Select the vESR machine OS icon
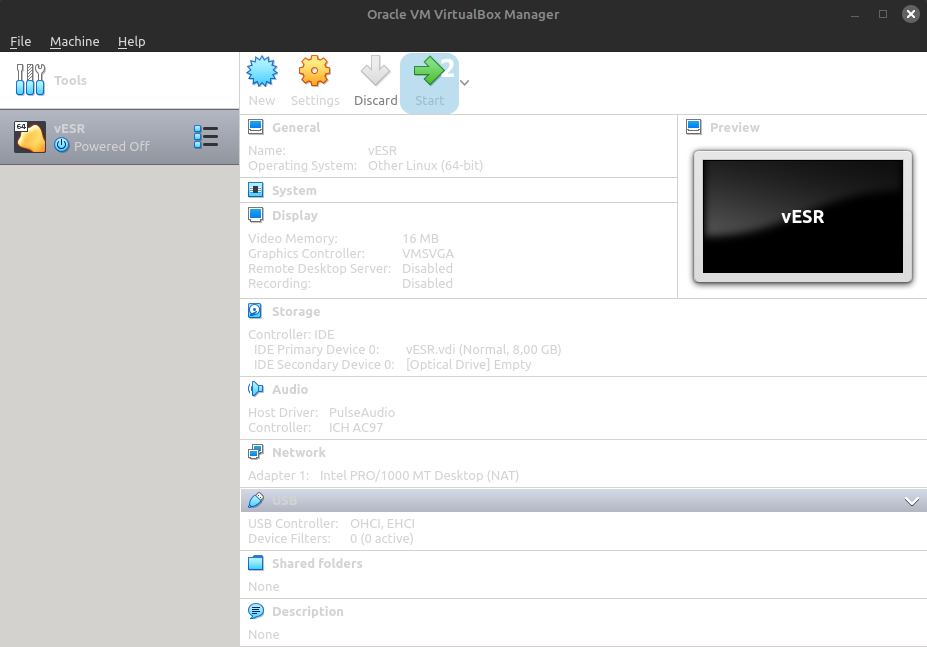The height and width of the screenshot is (647, 927). pos(30,137)
